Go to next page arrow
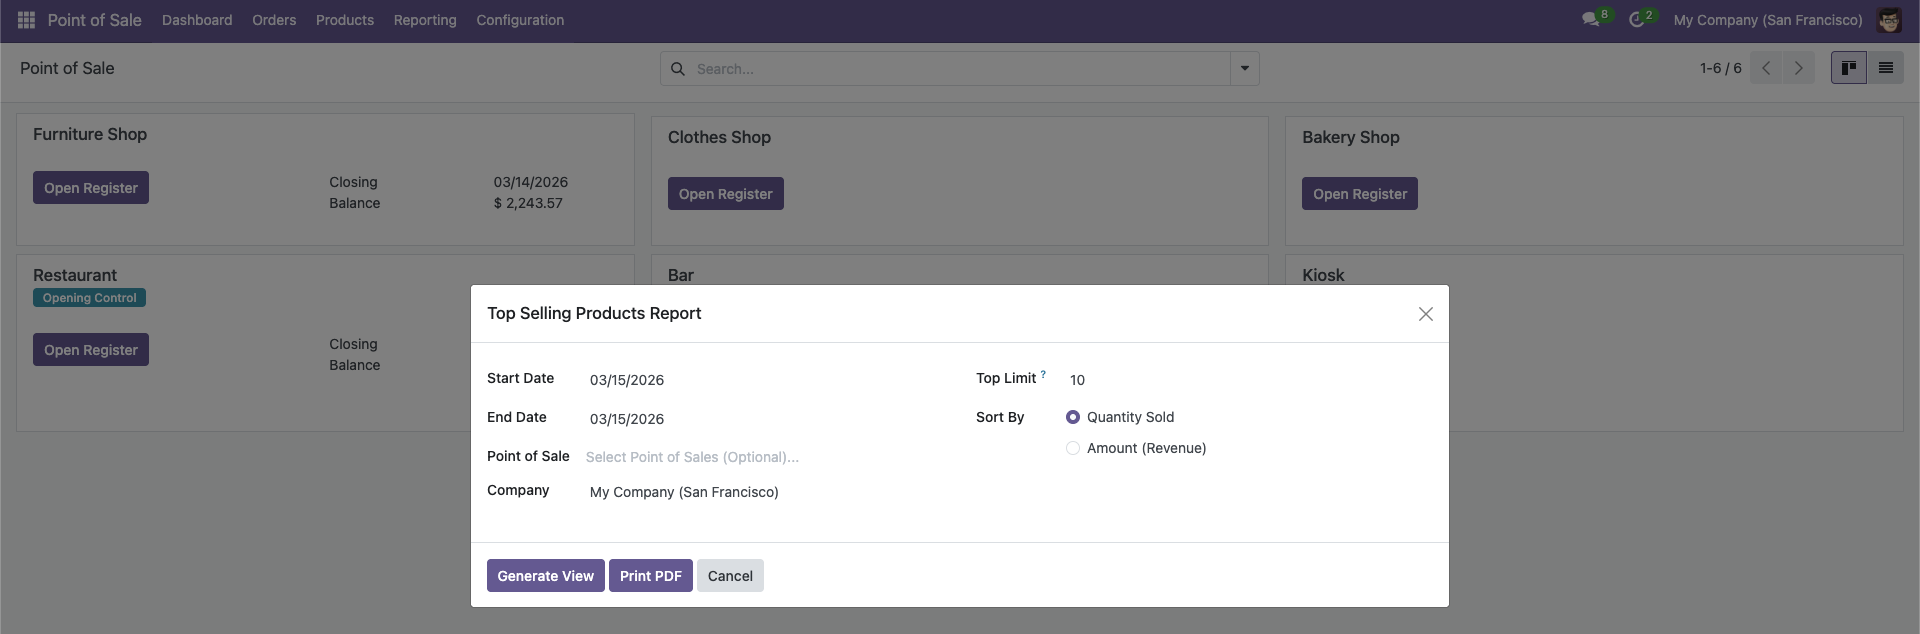 coord(1798,68)
